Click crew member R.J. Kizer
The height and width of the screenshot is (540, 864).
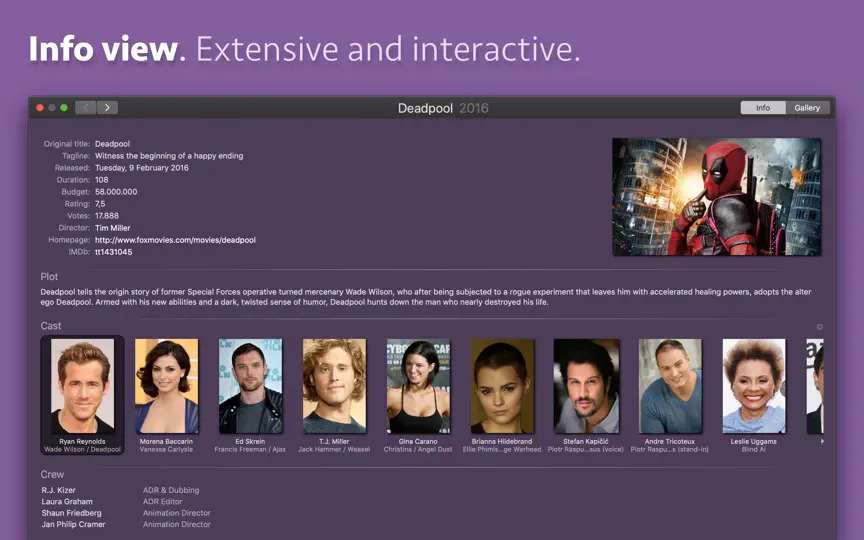(58, 490)
